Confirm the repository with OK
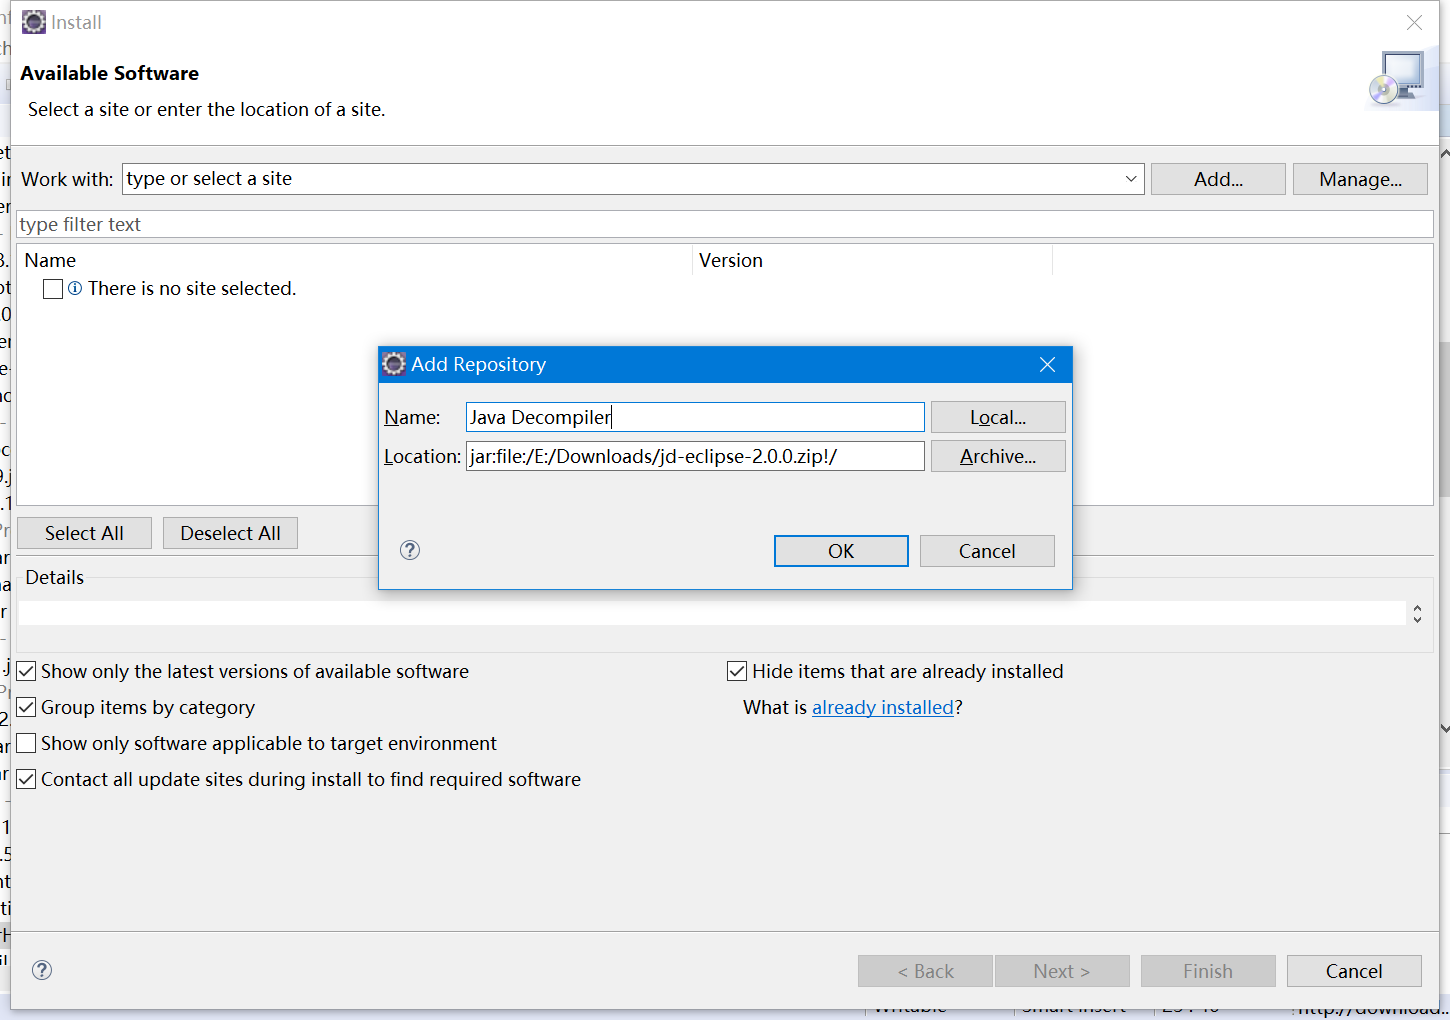Screen dimensions: 1450x1020 tap(841, 551)
